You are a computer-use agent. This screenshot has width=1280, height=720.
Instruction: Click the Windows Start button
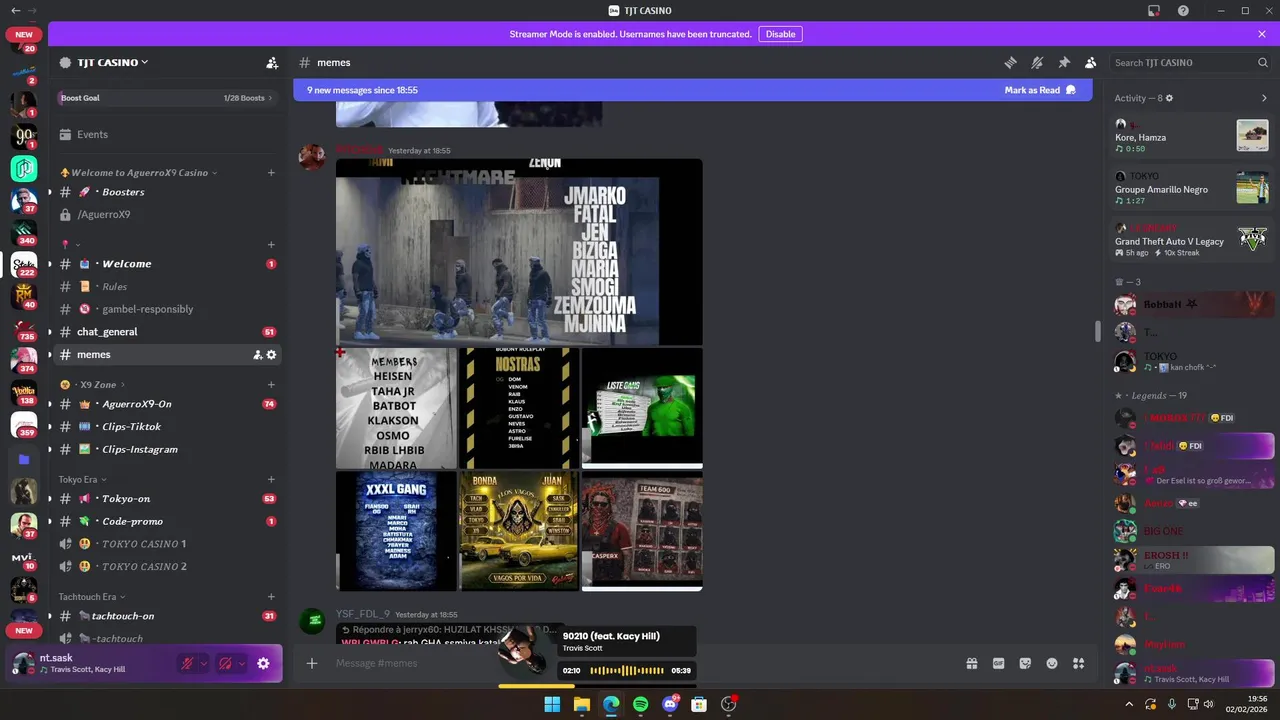552,704
